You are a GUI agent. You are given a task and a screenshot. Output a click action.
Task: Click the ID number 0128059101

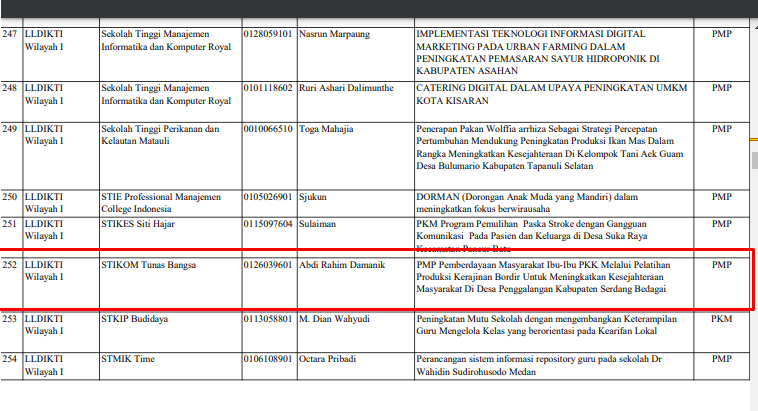[268, 34]
